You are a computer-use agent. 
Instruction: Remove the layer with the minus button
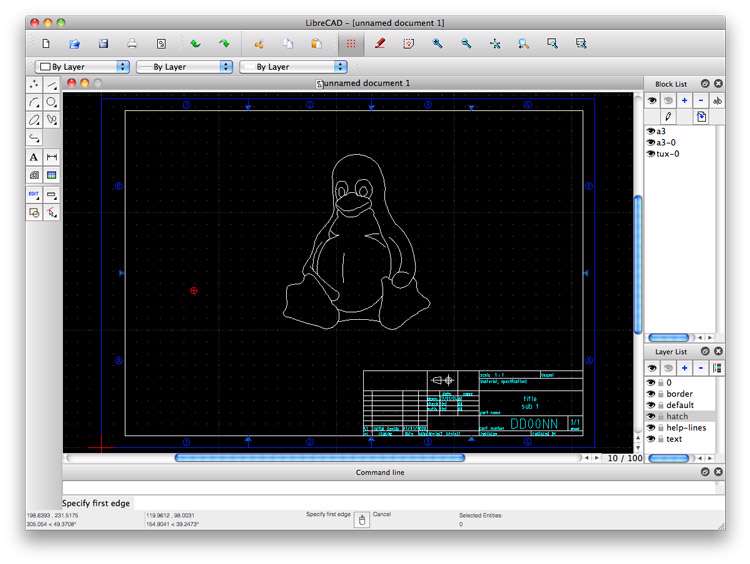coord(701,368)
